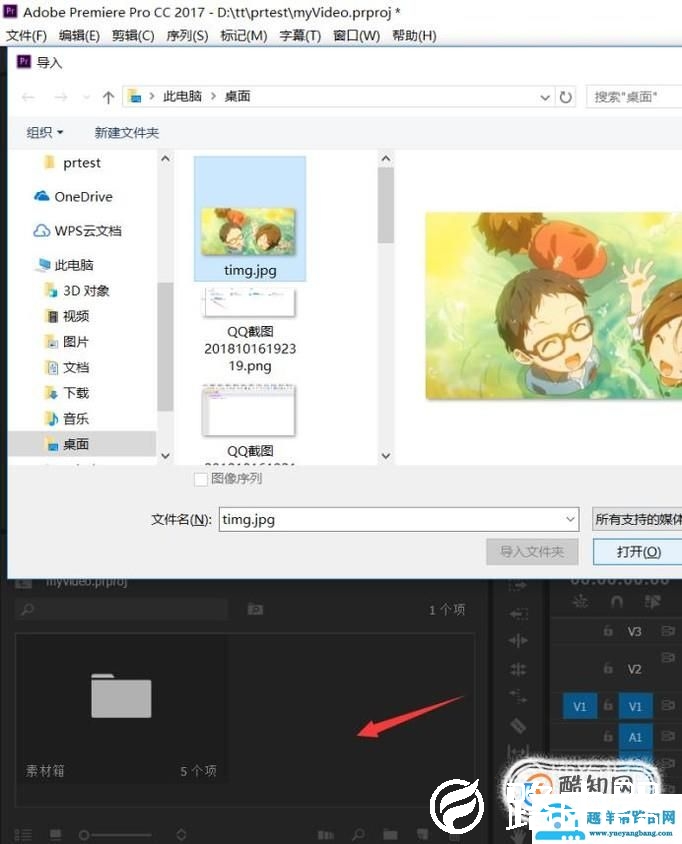
Task: Switch project panel to icon view
Action: click(x=55, y=834)
